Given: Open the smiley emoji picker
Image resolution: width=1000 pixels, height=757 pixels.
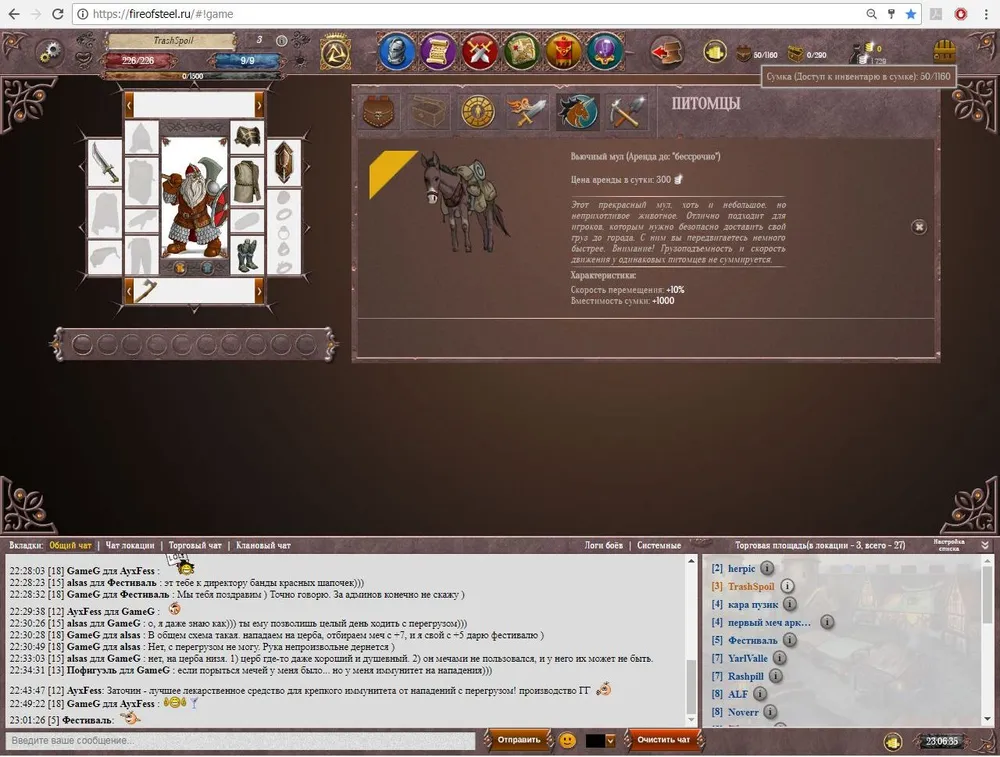Looking at the screenshot, I should coord(567,740).
